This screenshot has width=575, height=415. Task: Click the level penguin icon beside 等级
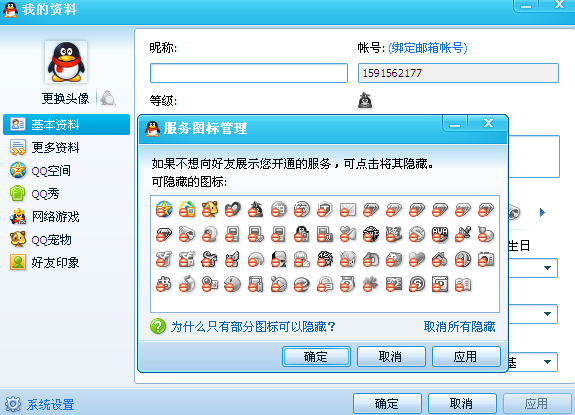tap(365, 100)
